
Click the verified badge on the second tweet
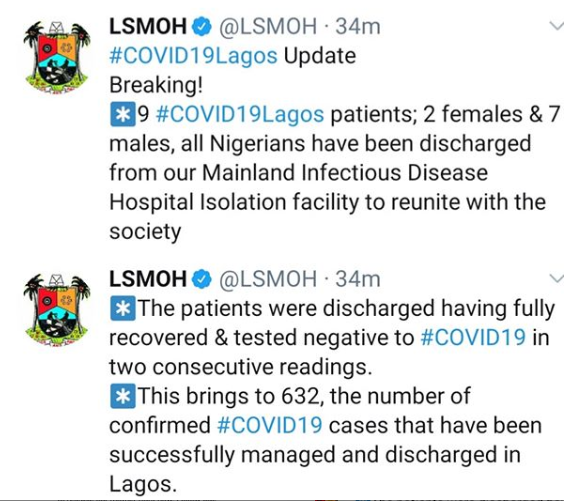pos(202,279)
